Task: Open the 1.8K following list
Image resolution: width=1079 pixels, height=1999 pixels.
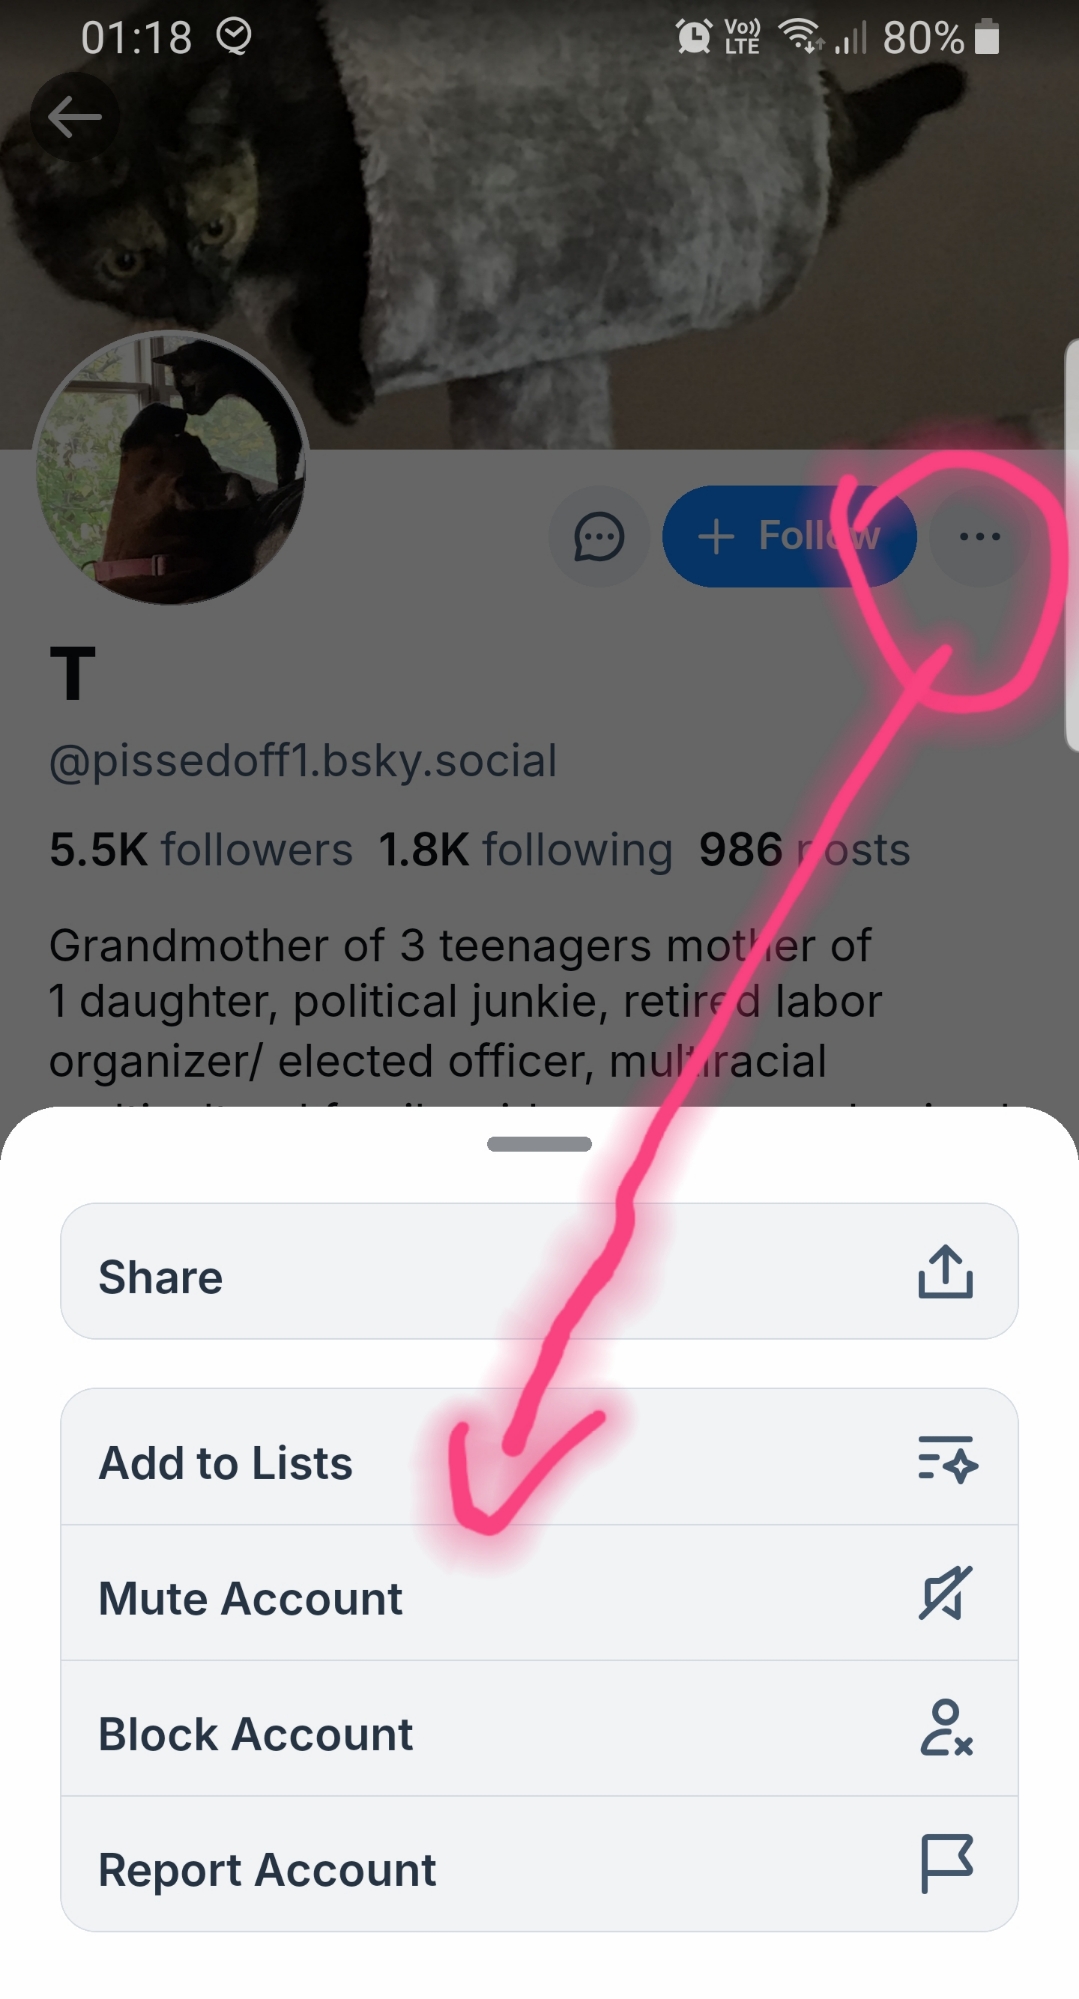Action: (525, 850)
